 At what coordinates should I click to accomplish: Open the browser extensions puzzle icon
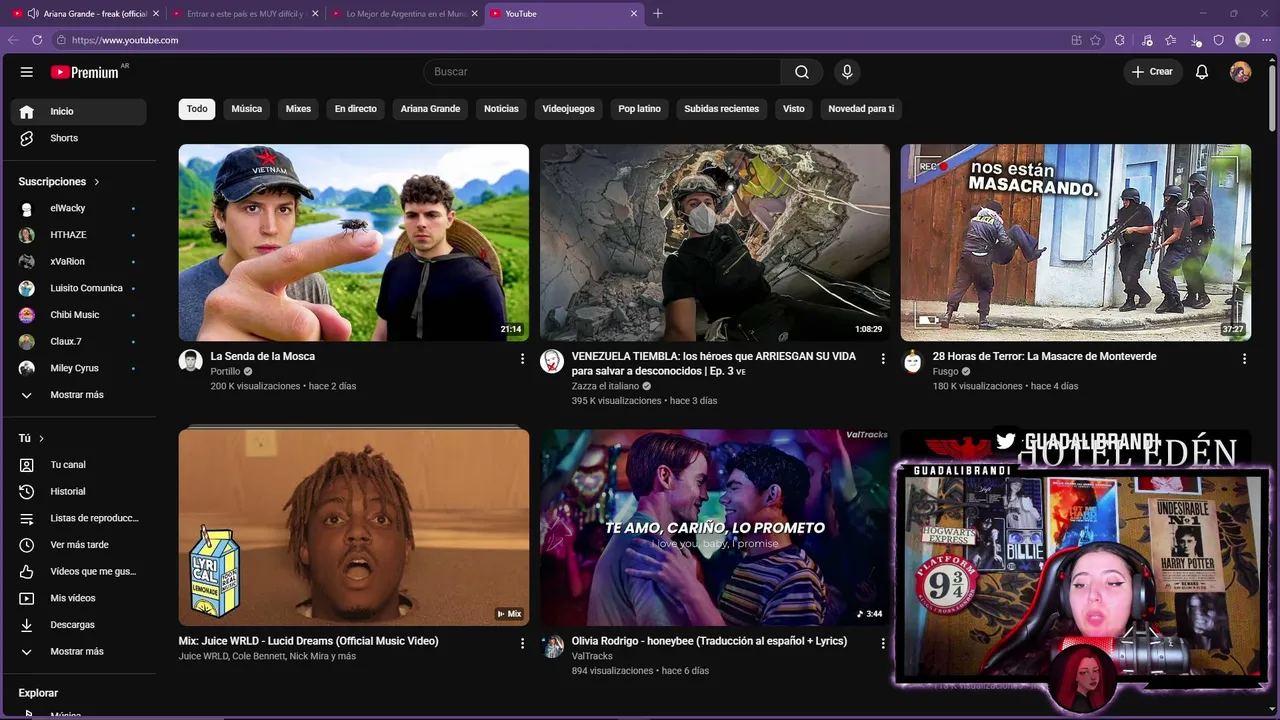click(1119, 40)
